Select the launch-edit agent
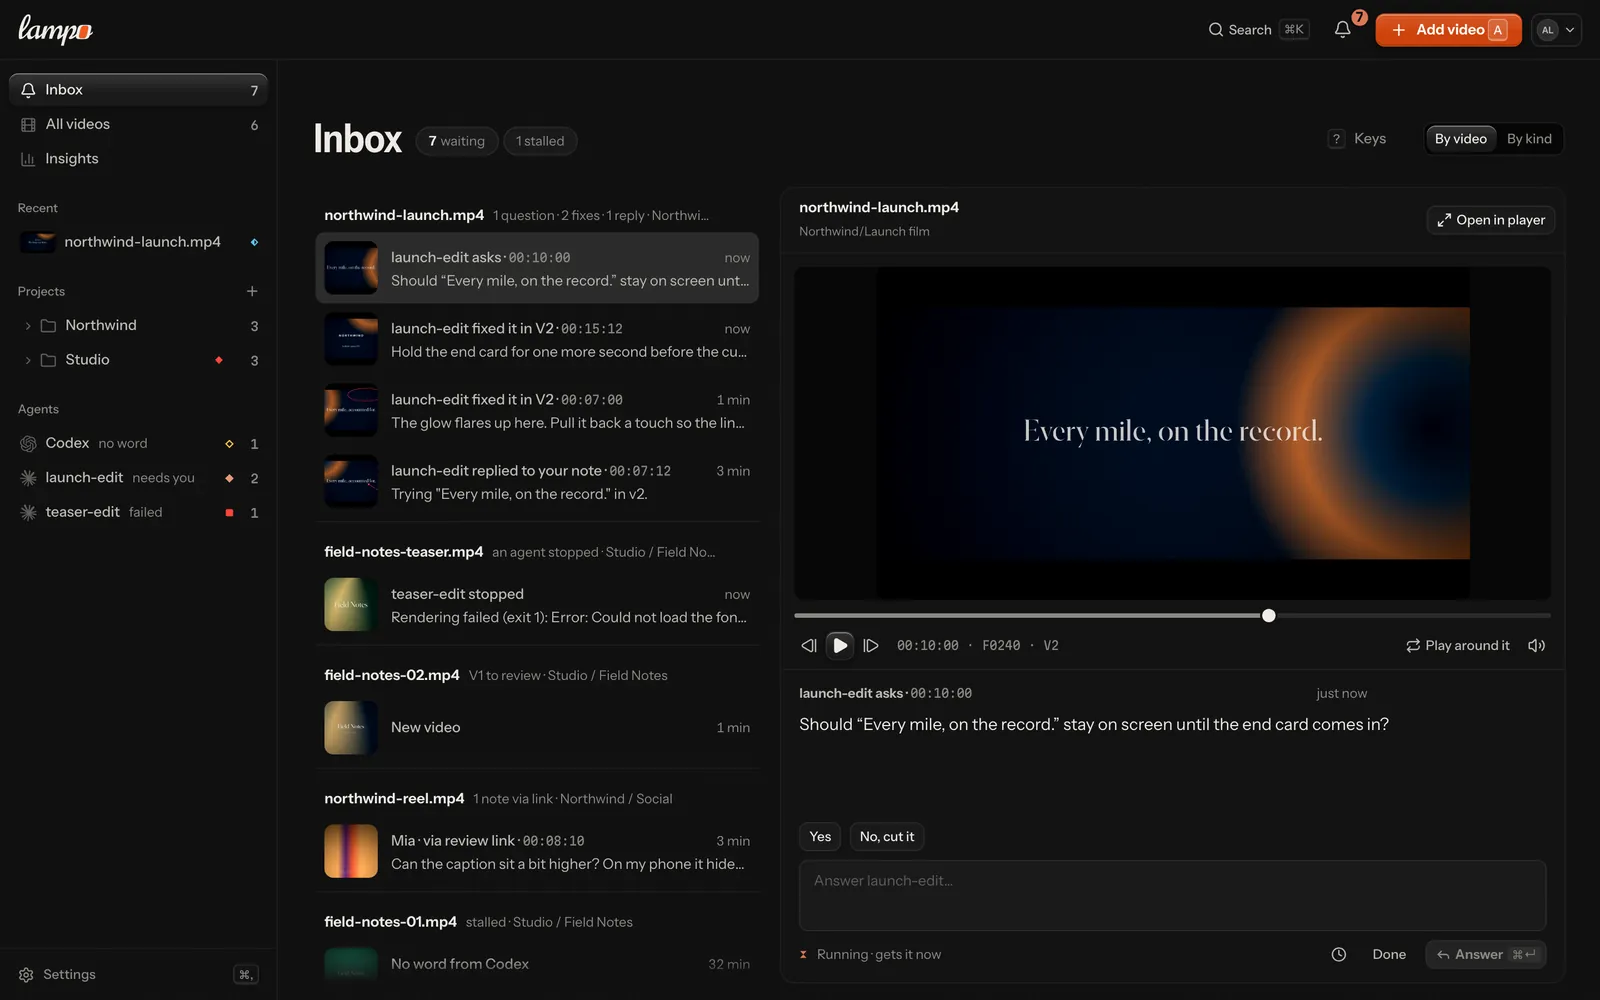 138,478
